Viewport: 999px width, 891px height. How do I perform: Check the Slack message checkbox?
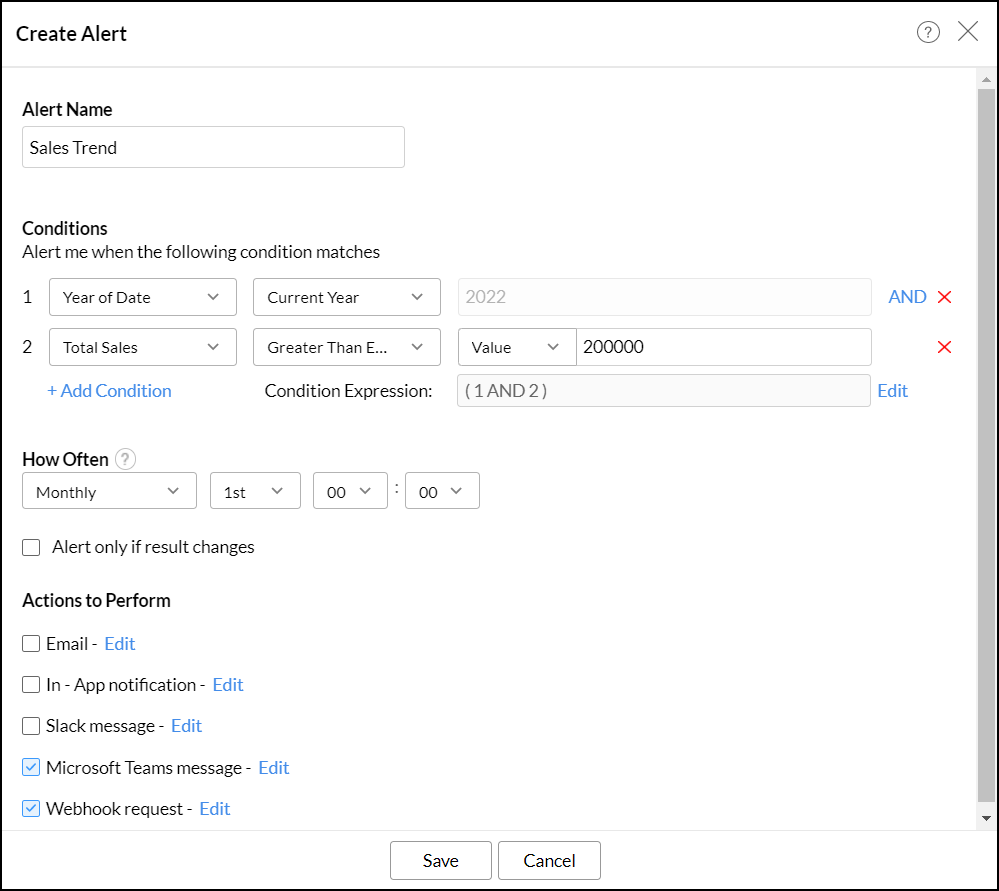coord(31,726)
